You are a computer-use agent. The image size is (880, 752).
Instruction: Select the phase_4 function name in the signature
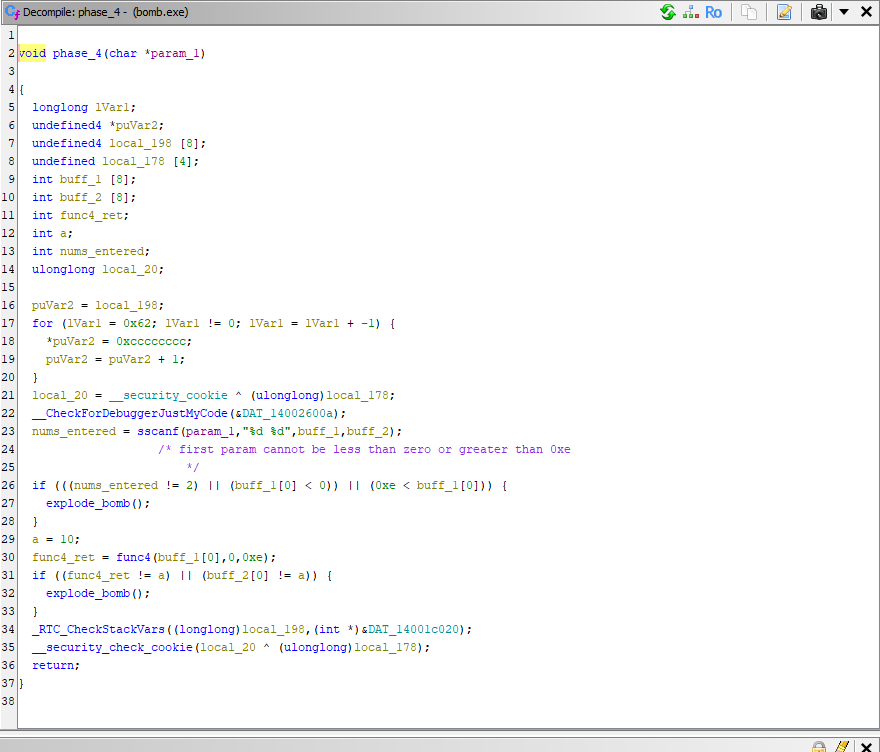[77, 53]
